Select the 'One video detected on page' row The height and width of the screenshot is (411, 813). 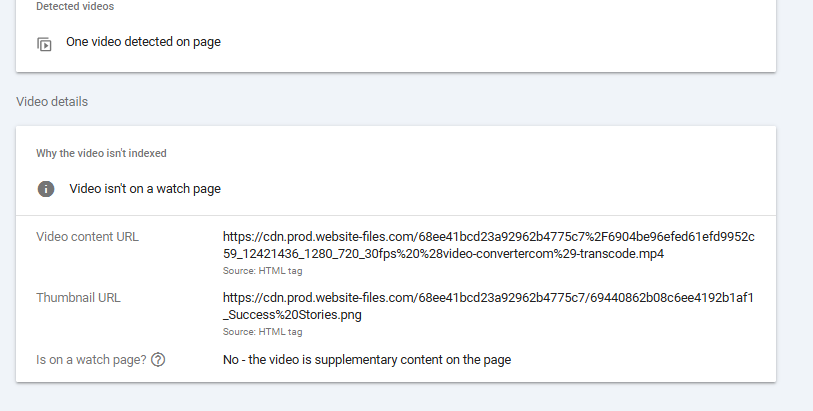[x=143, y=42]
